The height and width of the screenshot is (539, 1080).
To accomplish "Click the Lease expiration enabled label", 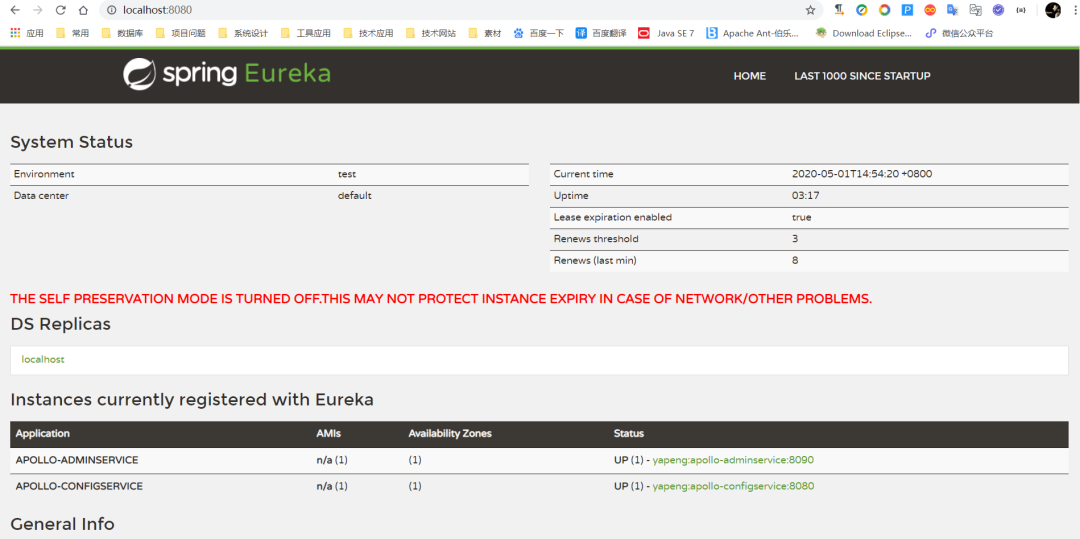I will tap(612, 218).
